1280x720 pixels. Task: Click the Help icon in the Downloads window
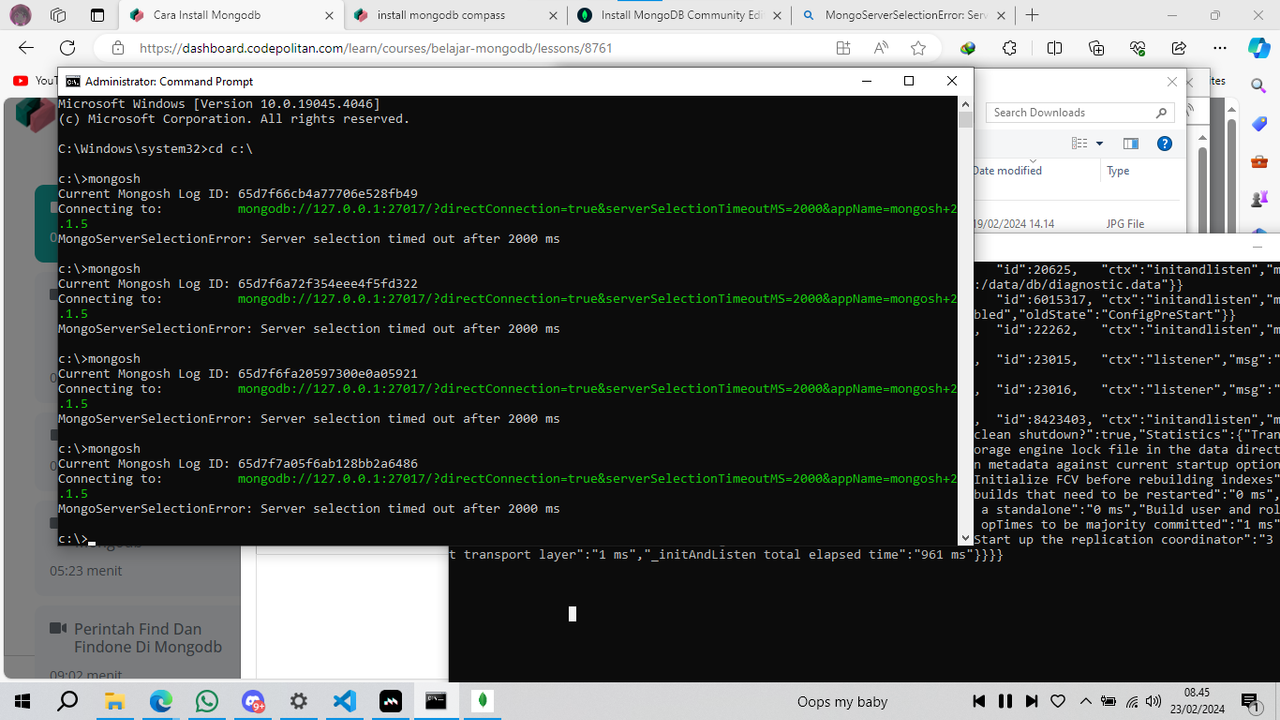click(x=1165, y=143)
